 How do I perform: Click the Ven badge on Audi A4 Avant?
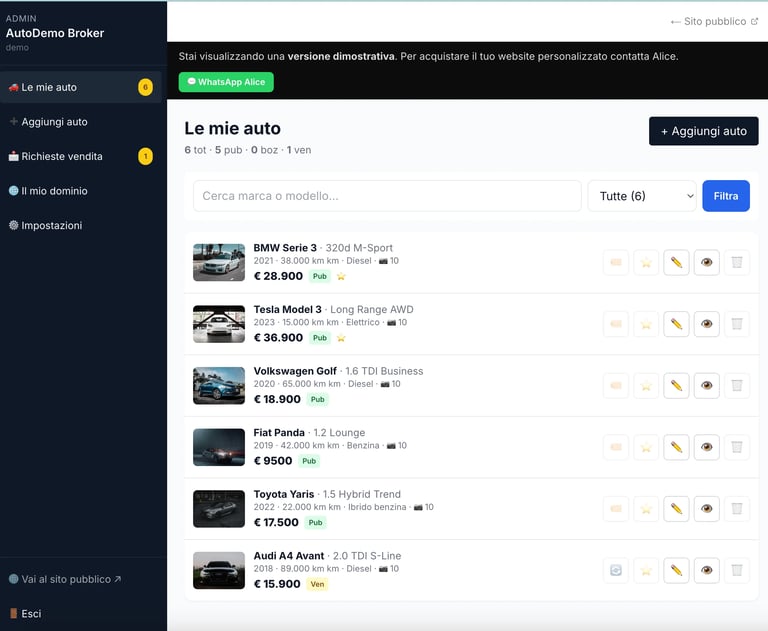click(x=317, y=584)
